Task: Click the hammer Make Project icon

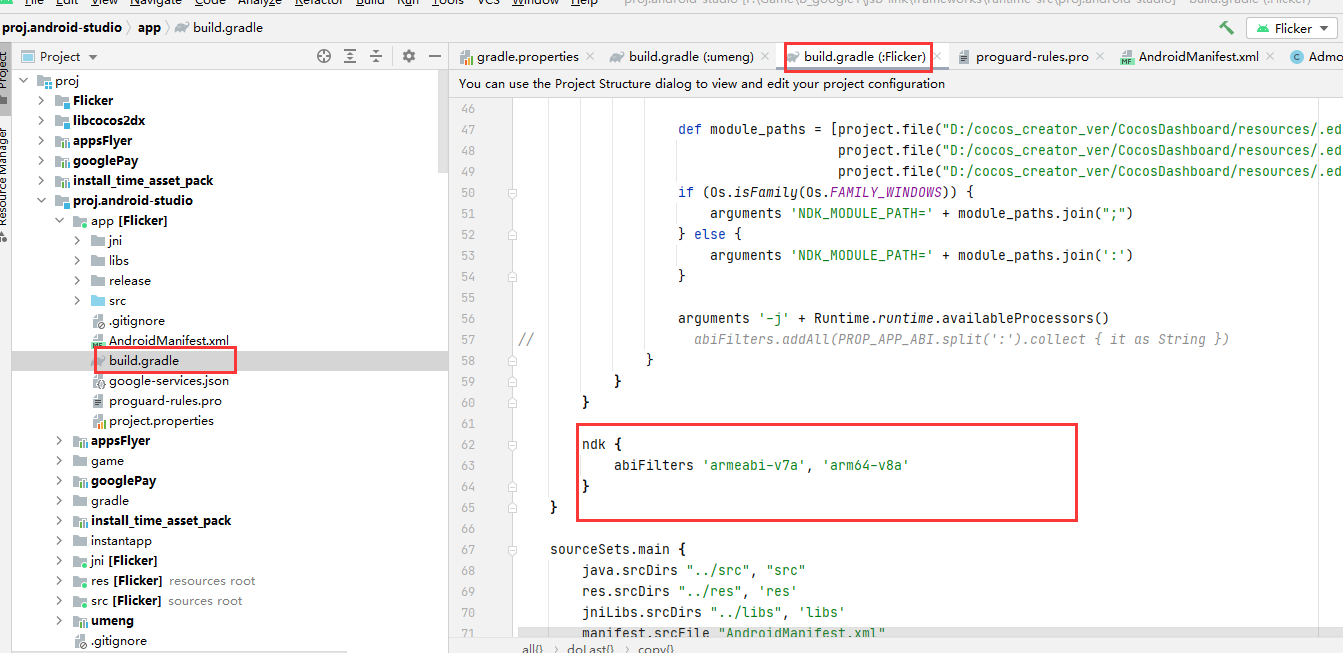Action: 1226,28
